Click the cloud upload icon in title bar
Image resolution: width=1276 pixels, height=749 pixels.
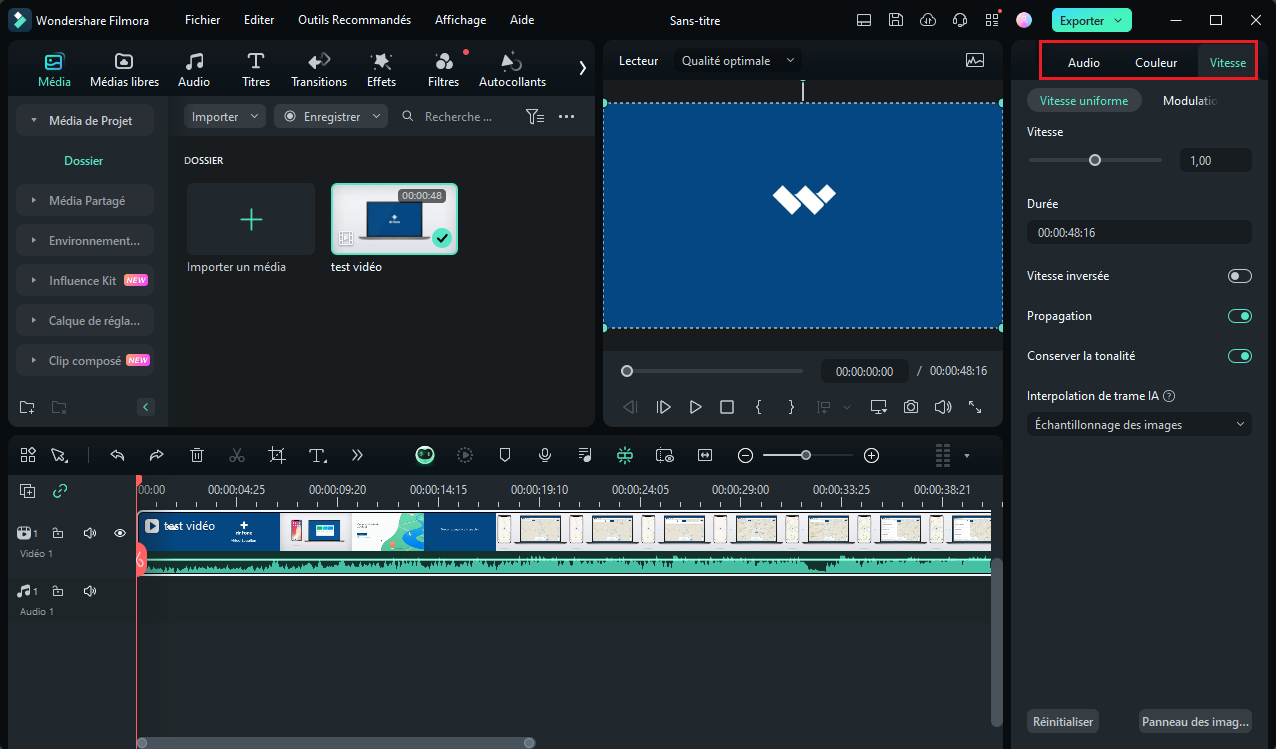pyautogui.click(x=928, y=20)
